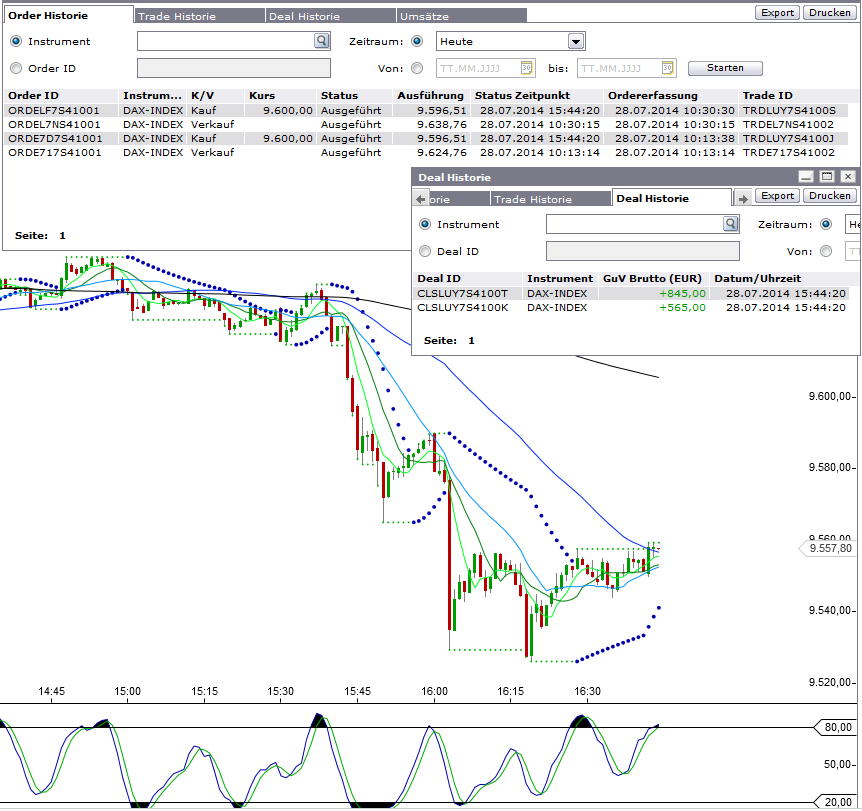
Task: Switch to the Umsätze tab
Action: tap(461, 16)
